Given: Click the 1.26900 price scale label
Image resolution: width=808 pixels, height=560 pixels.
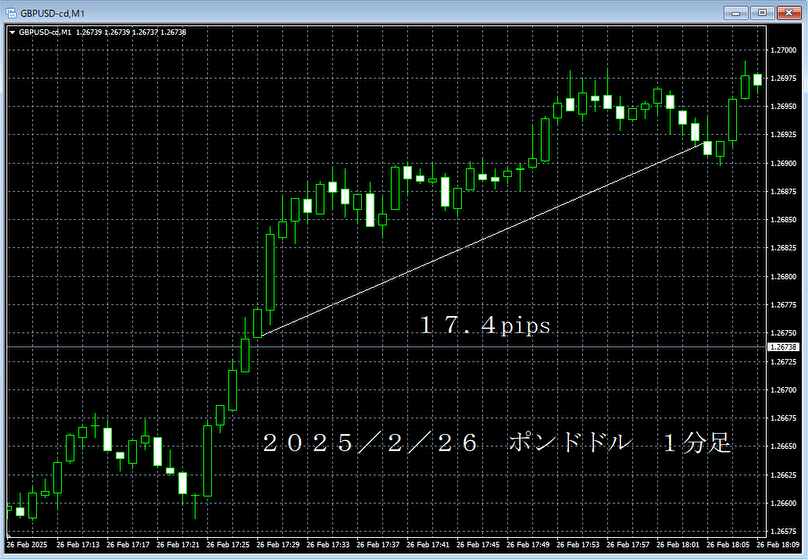Looking at the screenshot, I should tap(783, 163).
